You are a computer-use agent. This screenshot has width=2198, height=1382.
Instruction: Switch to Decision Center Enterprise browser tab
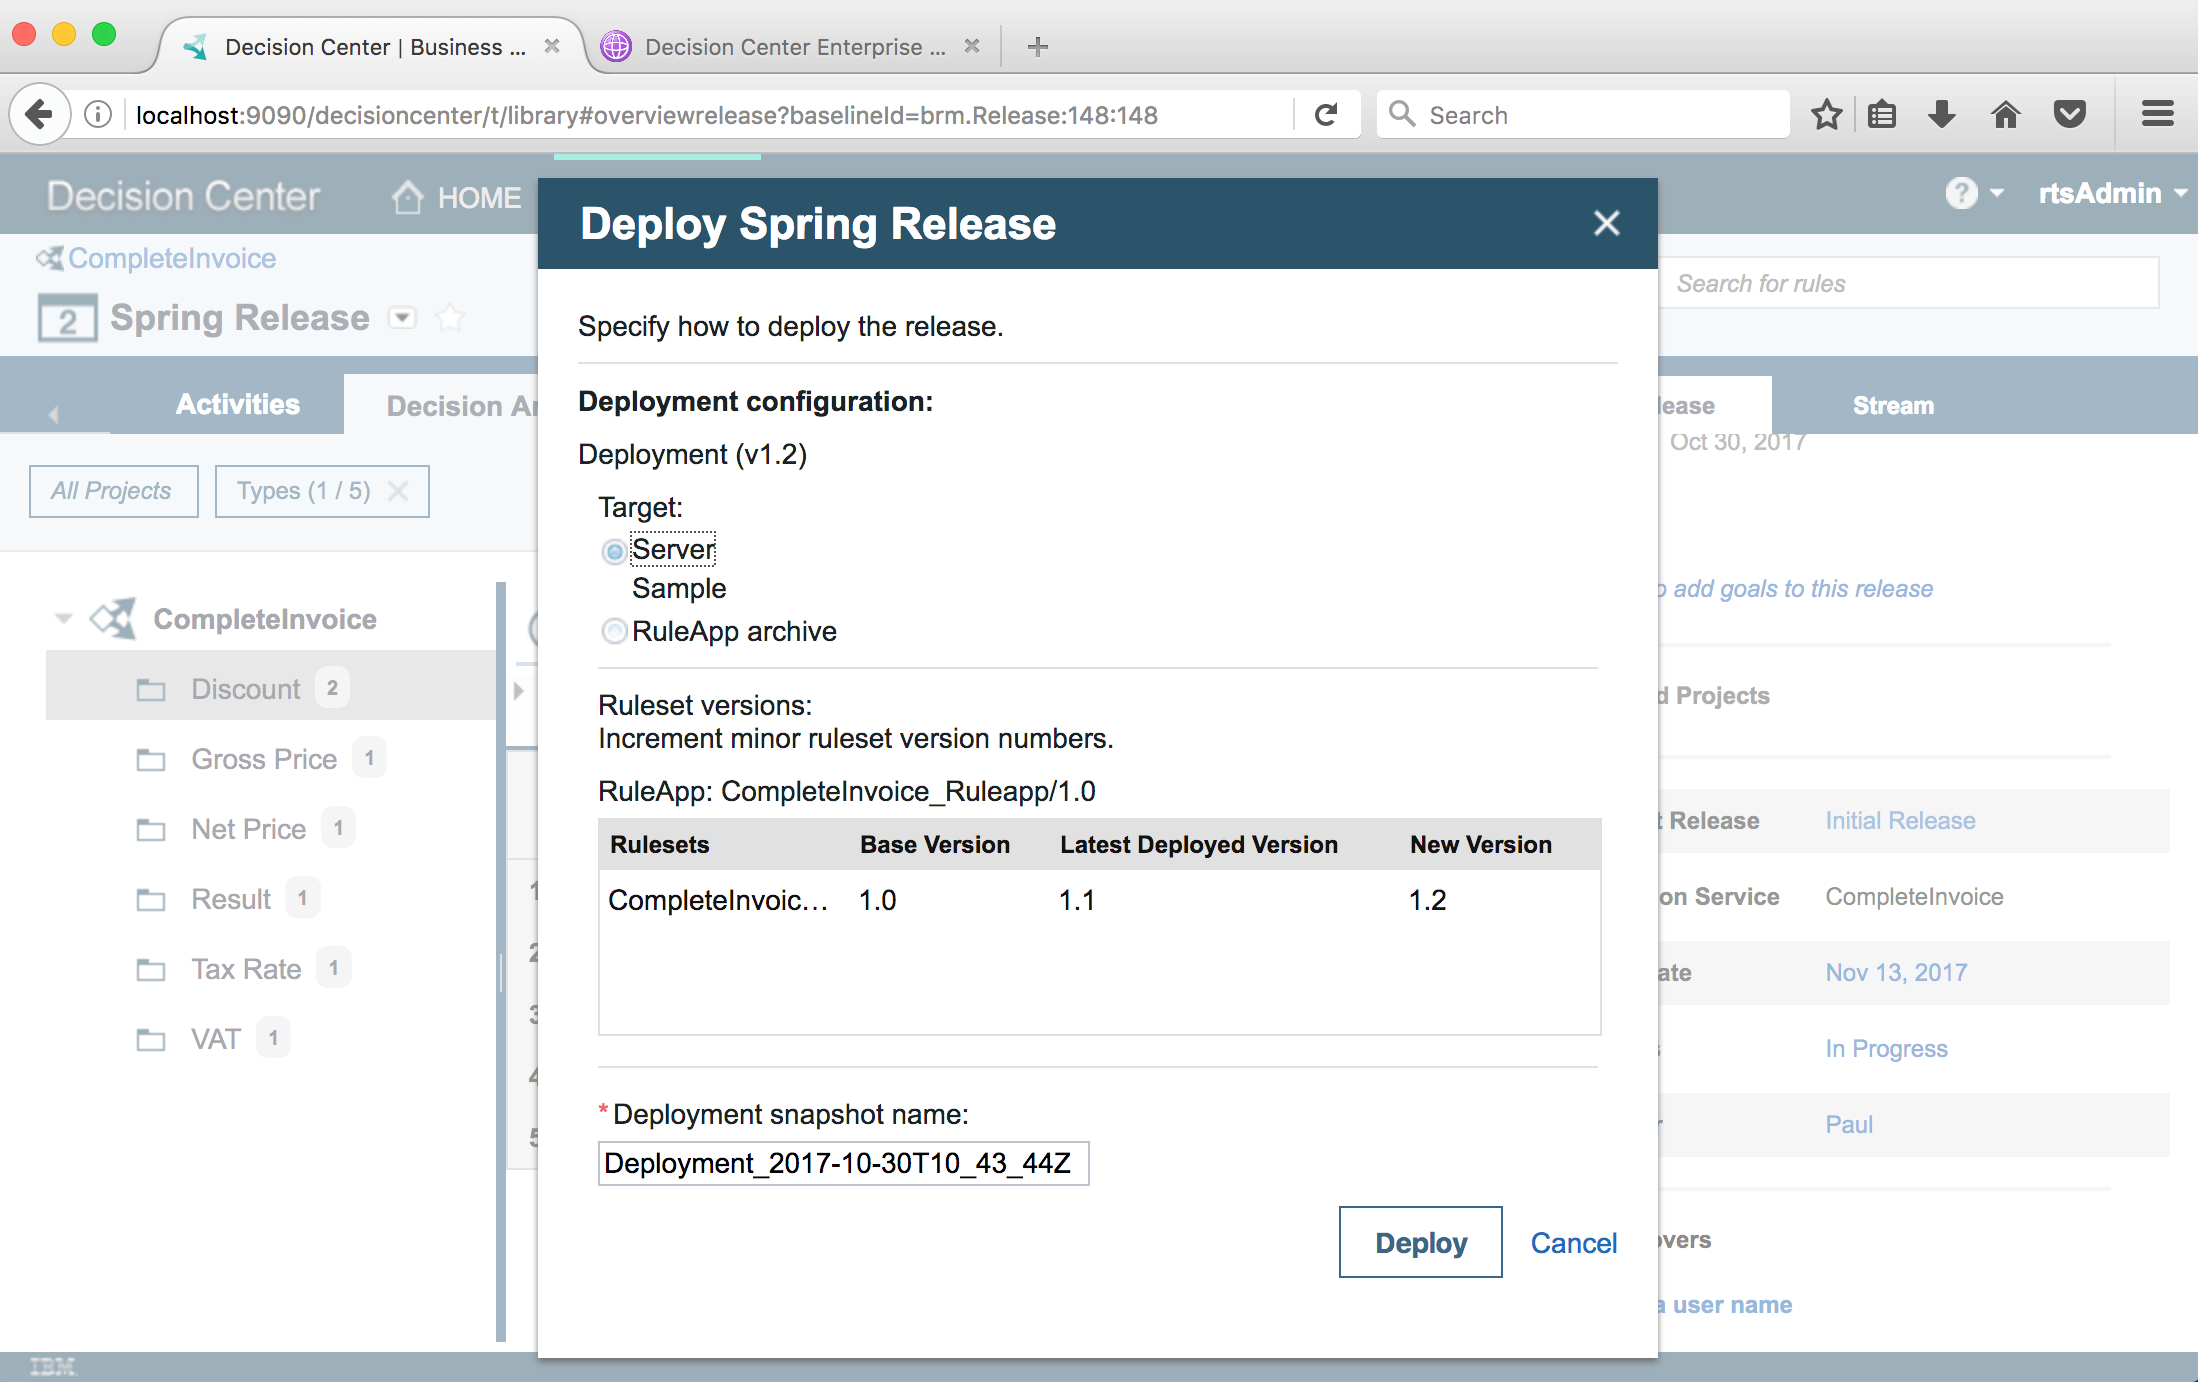pyautogui.click(x=783, y=47)
